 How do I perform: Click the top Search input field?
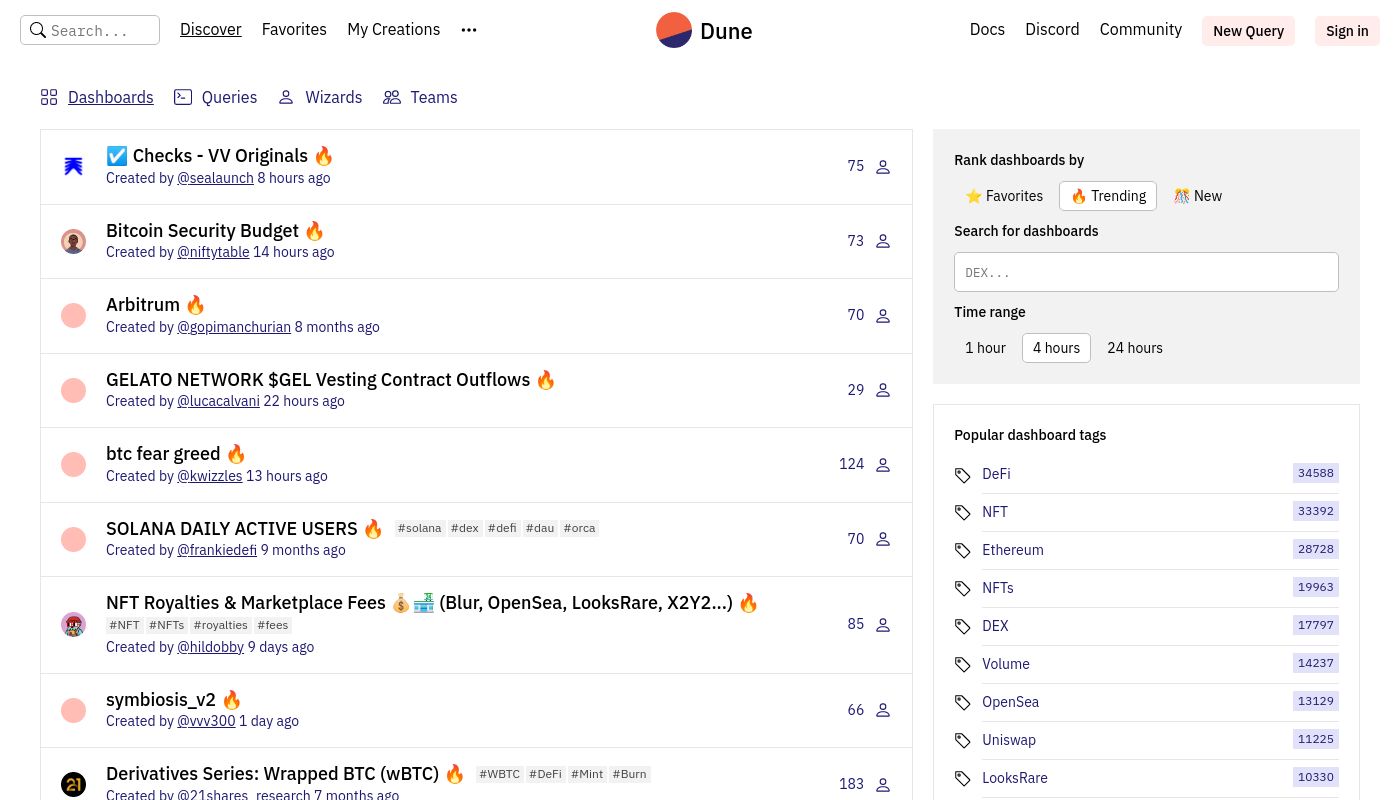90,30
